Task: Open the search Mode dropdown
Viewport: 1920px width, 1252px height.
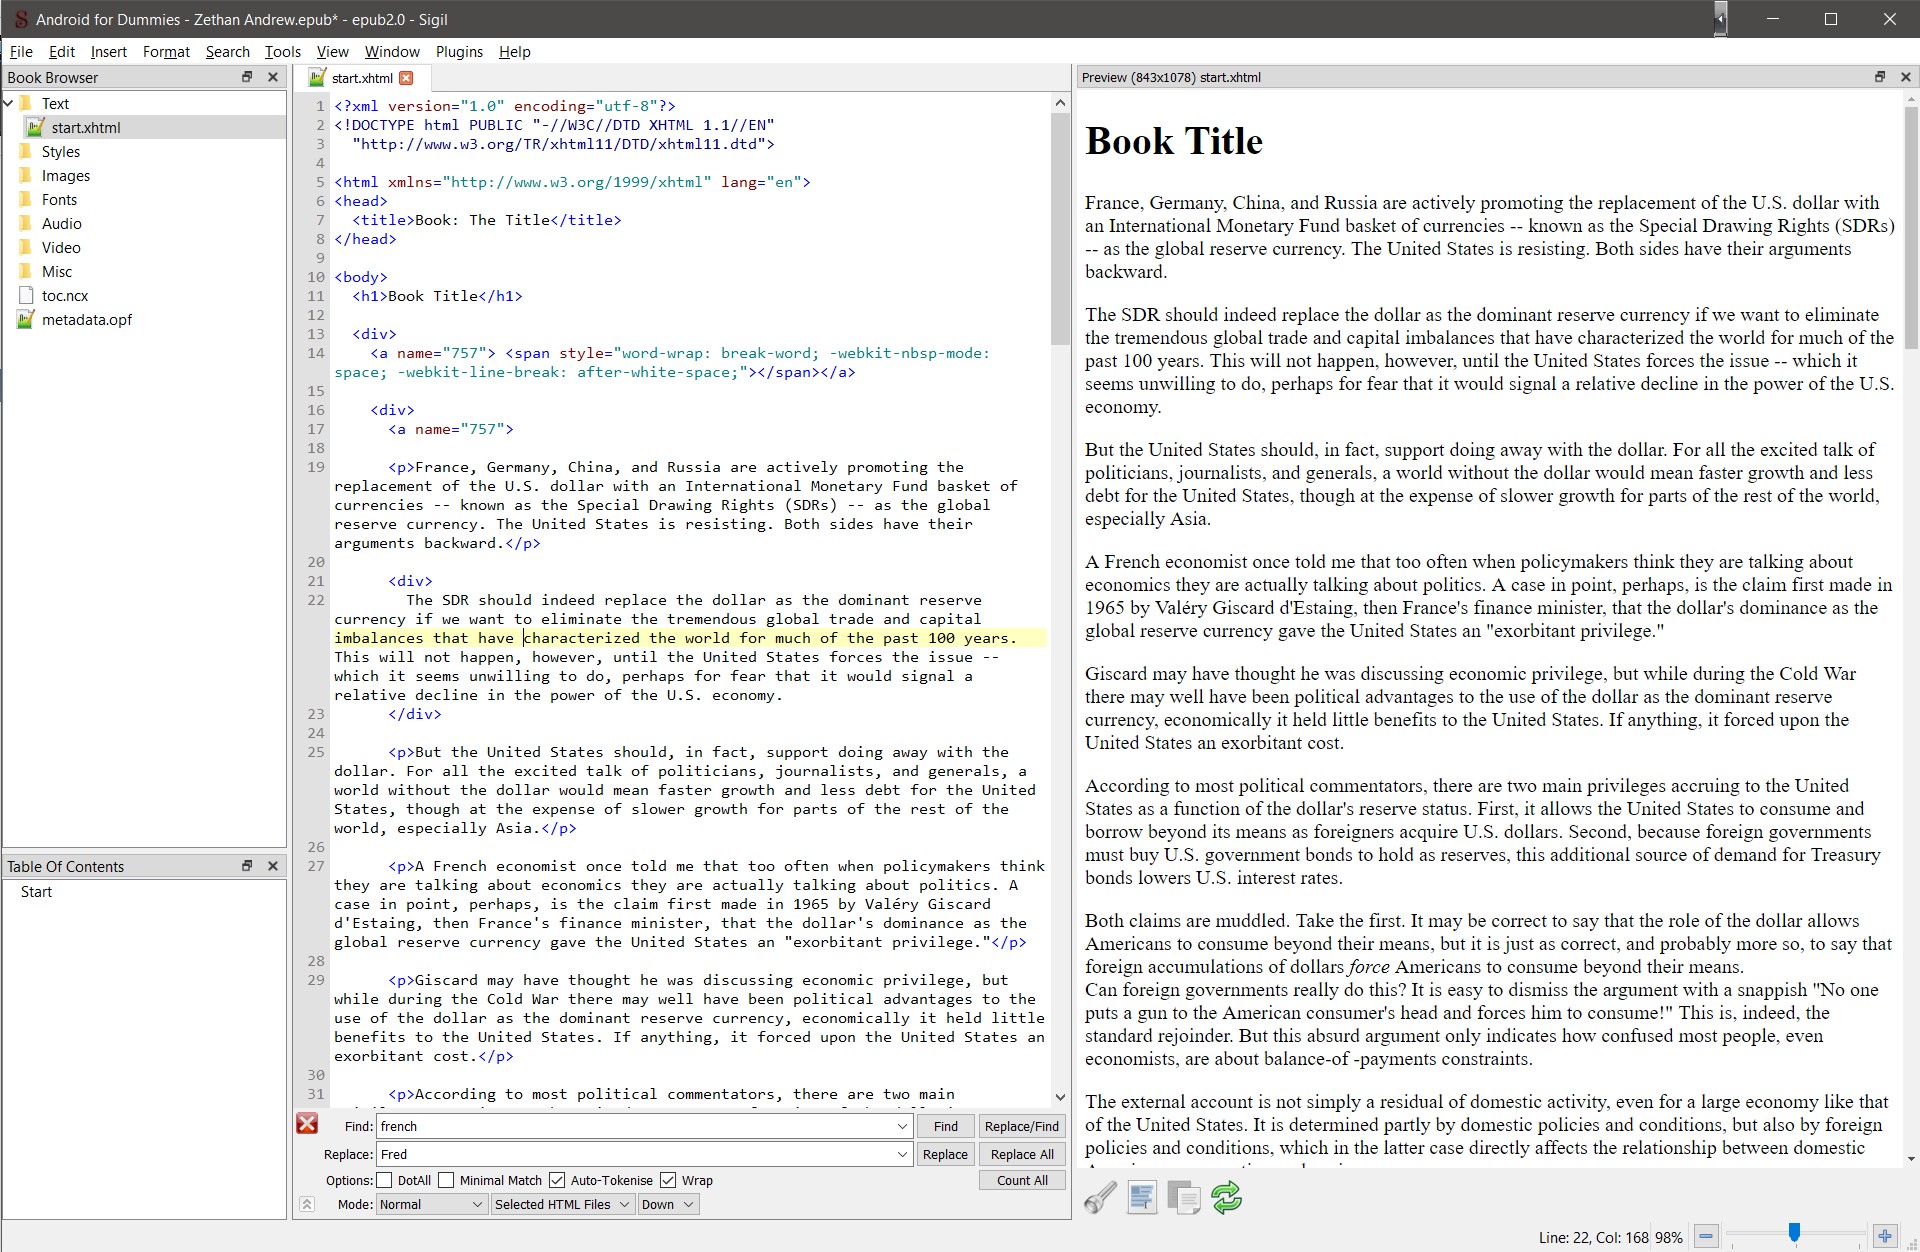Action: click(x=431, y=1204)
